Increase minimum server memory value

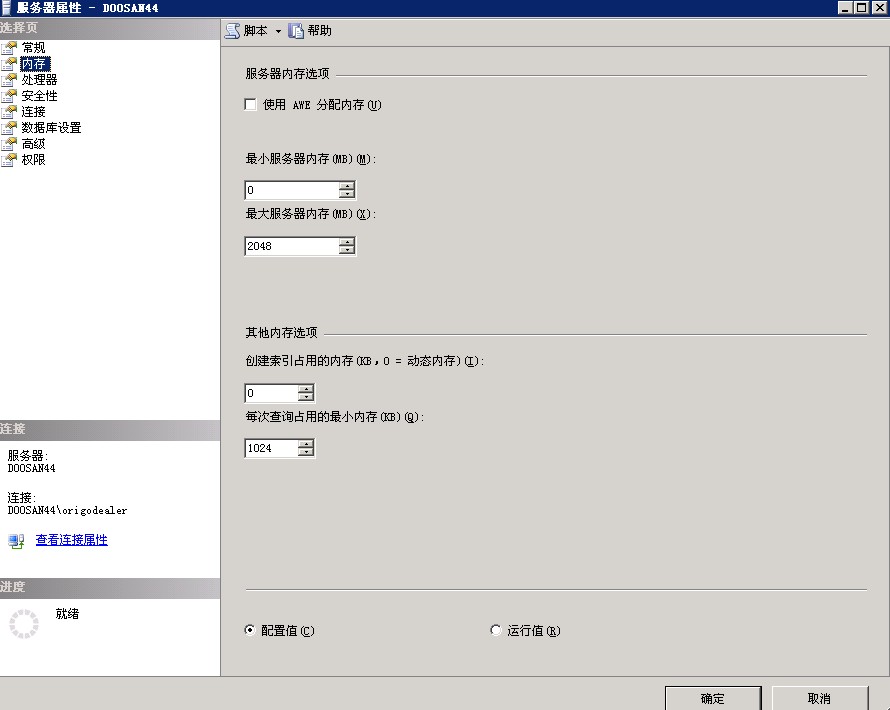coord(347,186)
